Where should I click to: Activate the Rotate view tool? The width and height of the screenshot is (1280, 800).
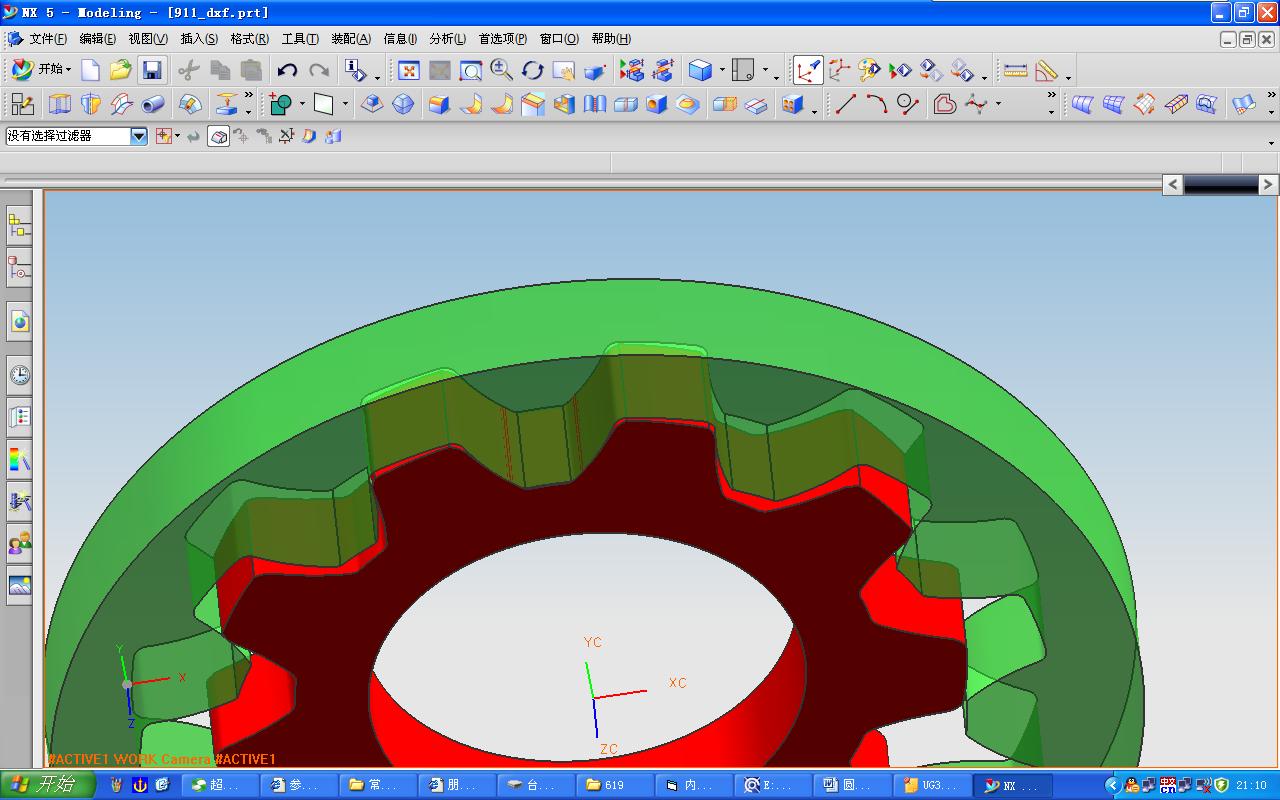coord(533,70)
